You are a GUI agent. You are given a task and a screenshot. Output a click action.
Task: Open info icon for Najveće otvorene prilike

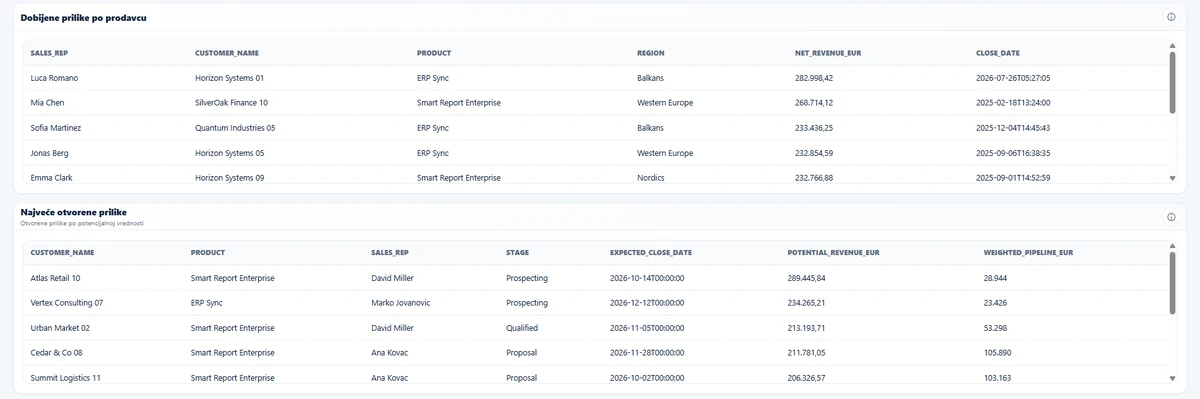[1171, 217]
